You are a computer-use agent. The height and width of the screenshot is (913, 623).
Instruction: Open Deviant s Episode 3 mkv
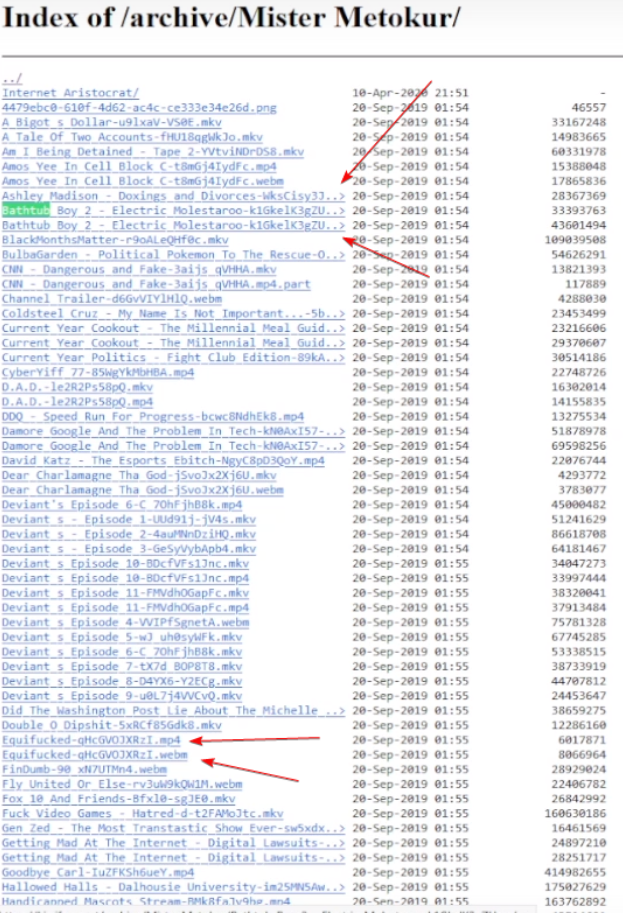129,548
